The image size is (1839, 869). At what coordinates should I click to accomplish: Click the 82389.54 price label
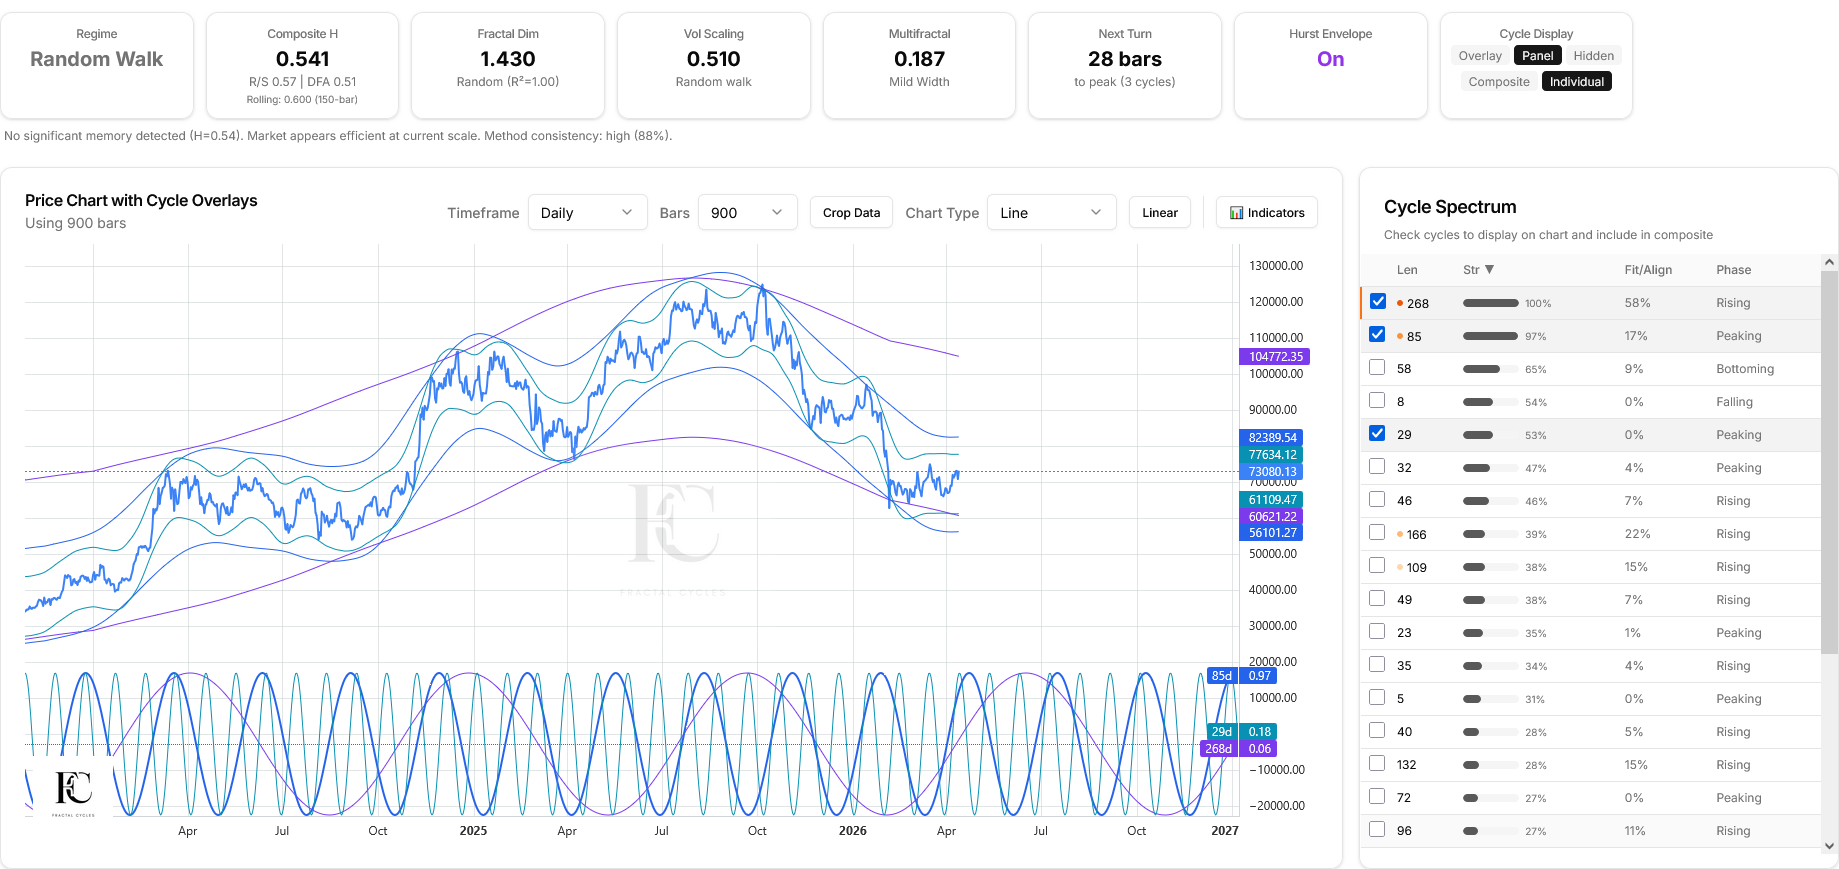point(1272,437)
